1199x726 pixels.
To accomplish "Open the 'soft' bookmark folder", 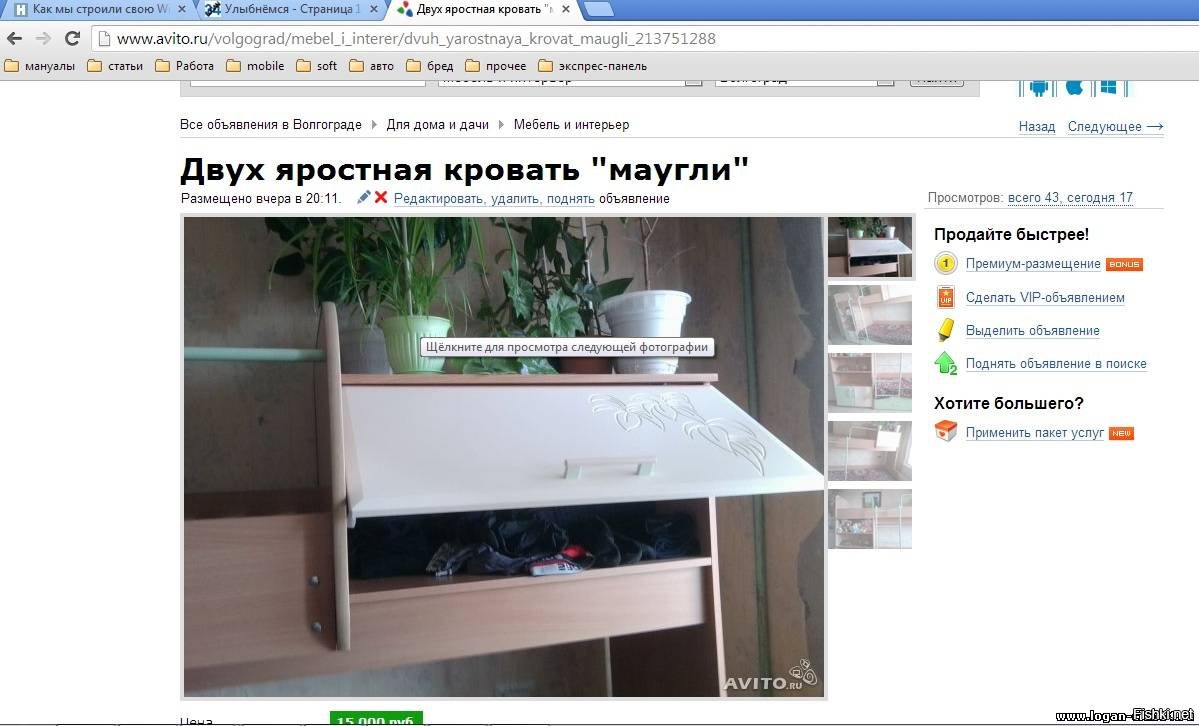I will (x=317, y=66).
